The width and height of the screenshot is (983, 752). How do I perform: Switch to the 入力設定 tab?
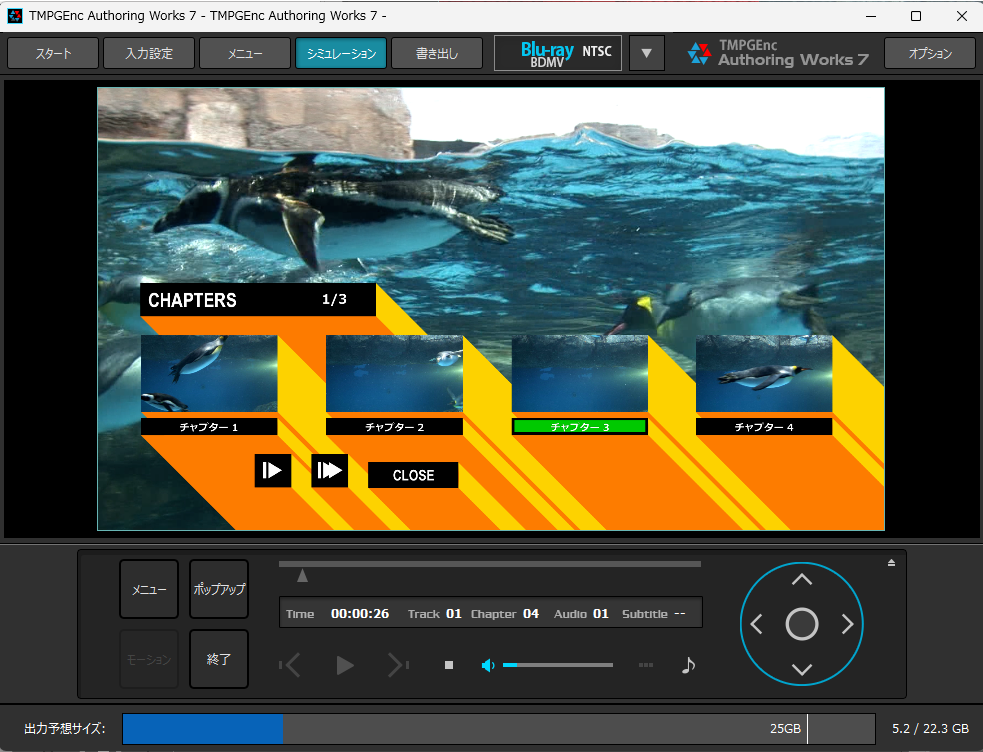(149, 54)
